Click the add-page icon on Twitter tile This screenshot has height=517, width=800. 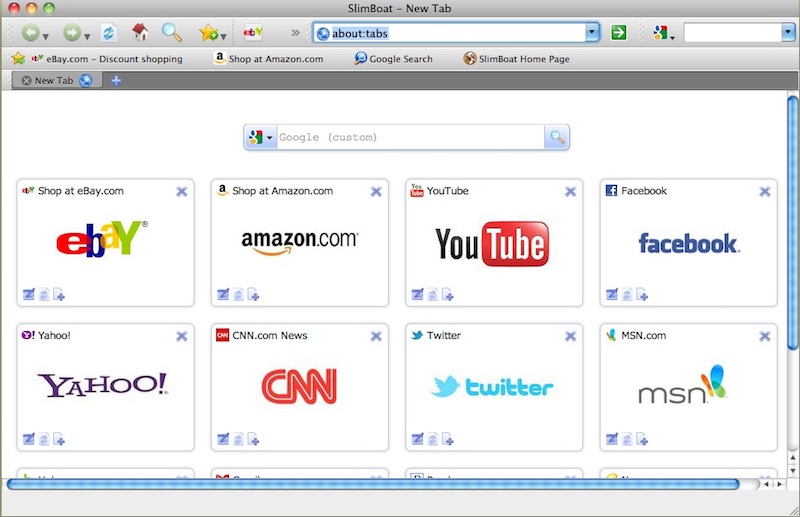pos(449,438)
